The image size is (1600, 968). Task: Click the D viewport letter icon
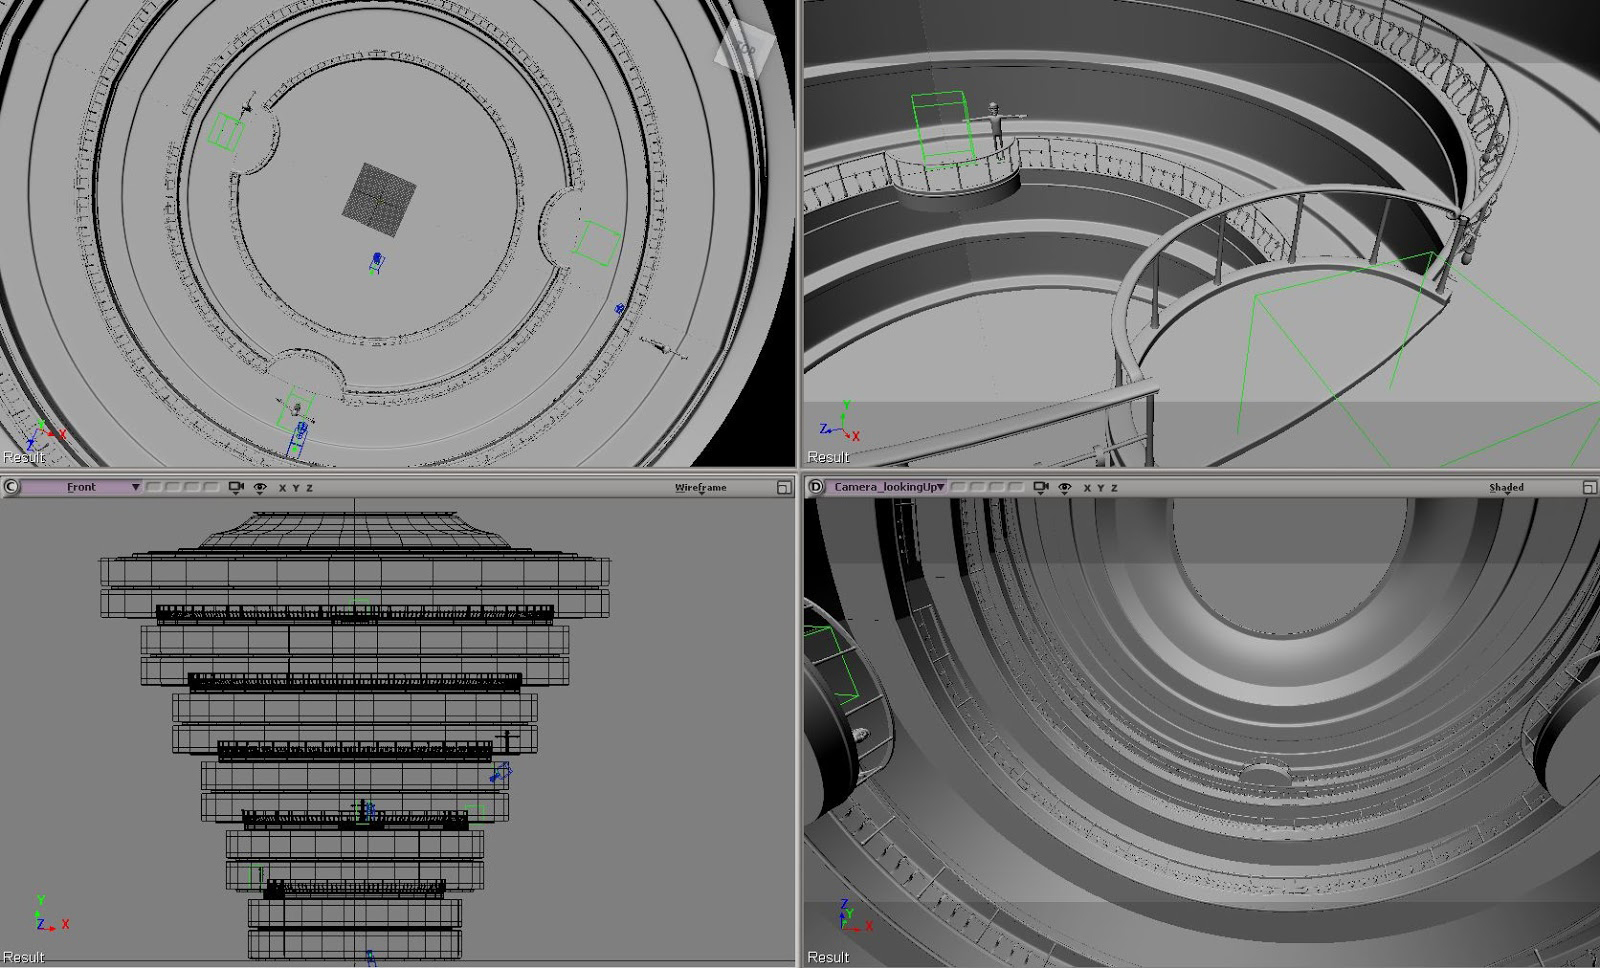click(816, 487)
